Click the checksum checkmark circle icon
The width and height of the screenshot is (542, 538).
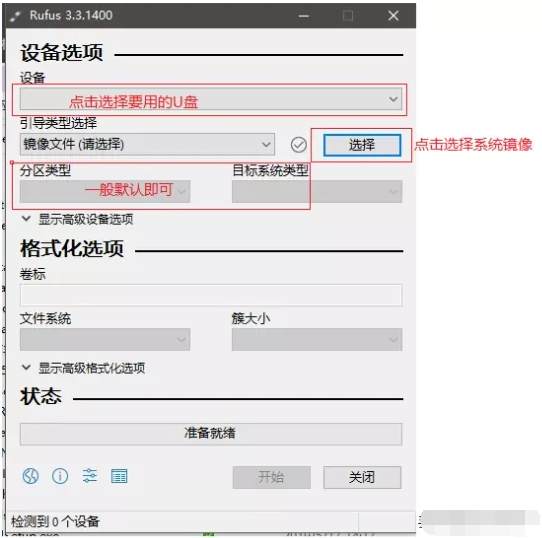coord(298,145)
